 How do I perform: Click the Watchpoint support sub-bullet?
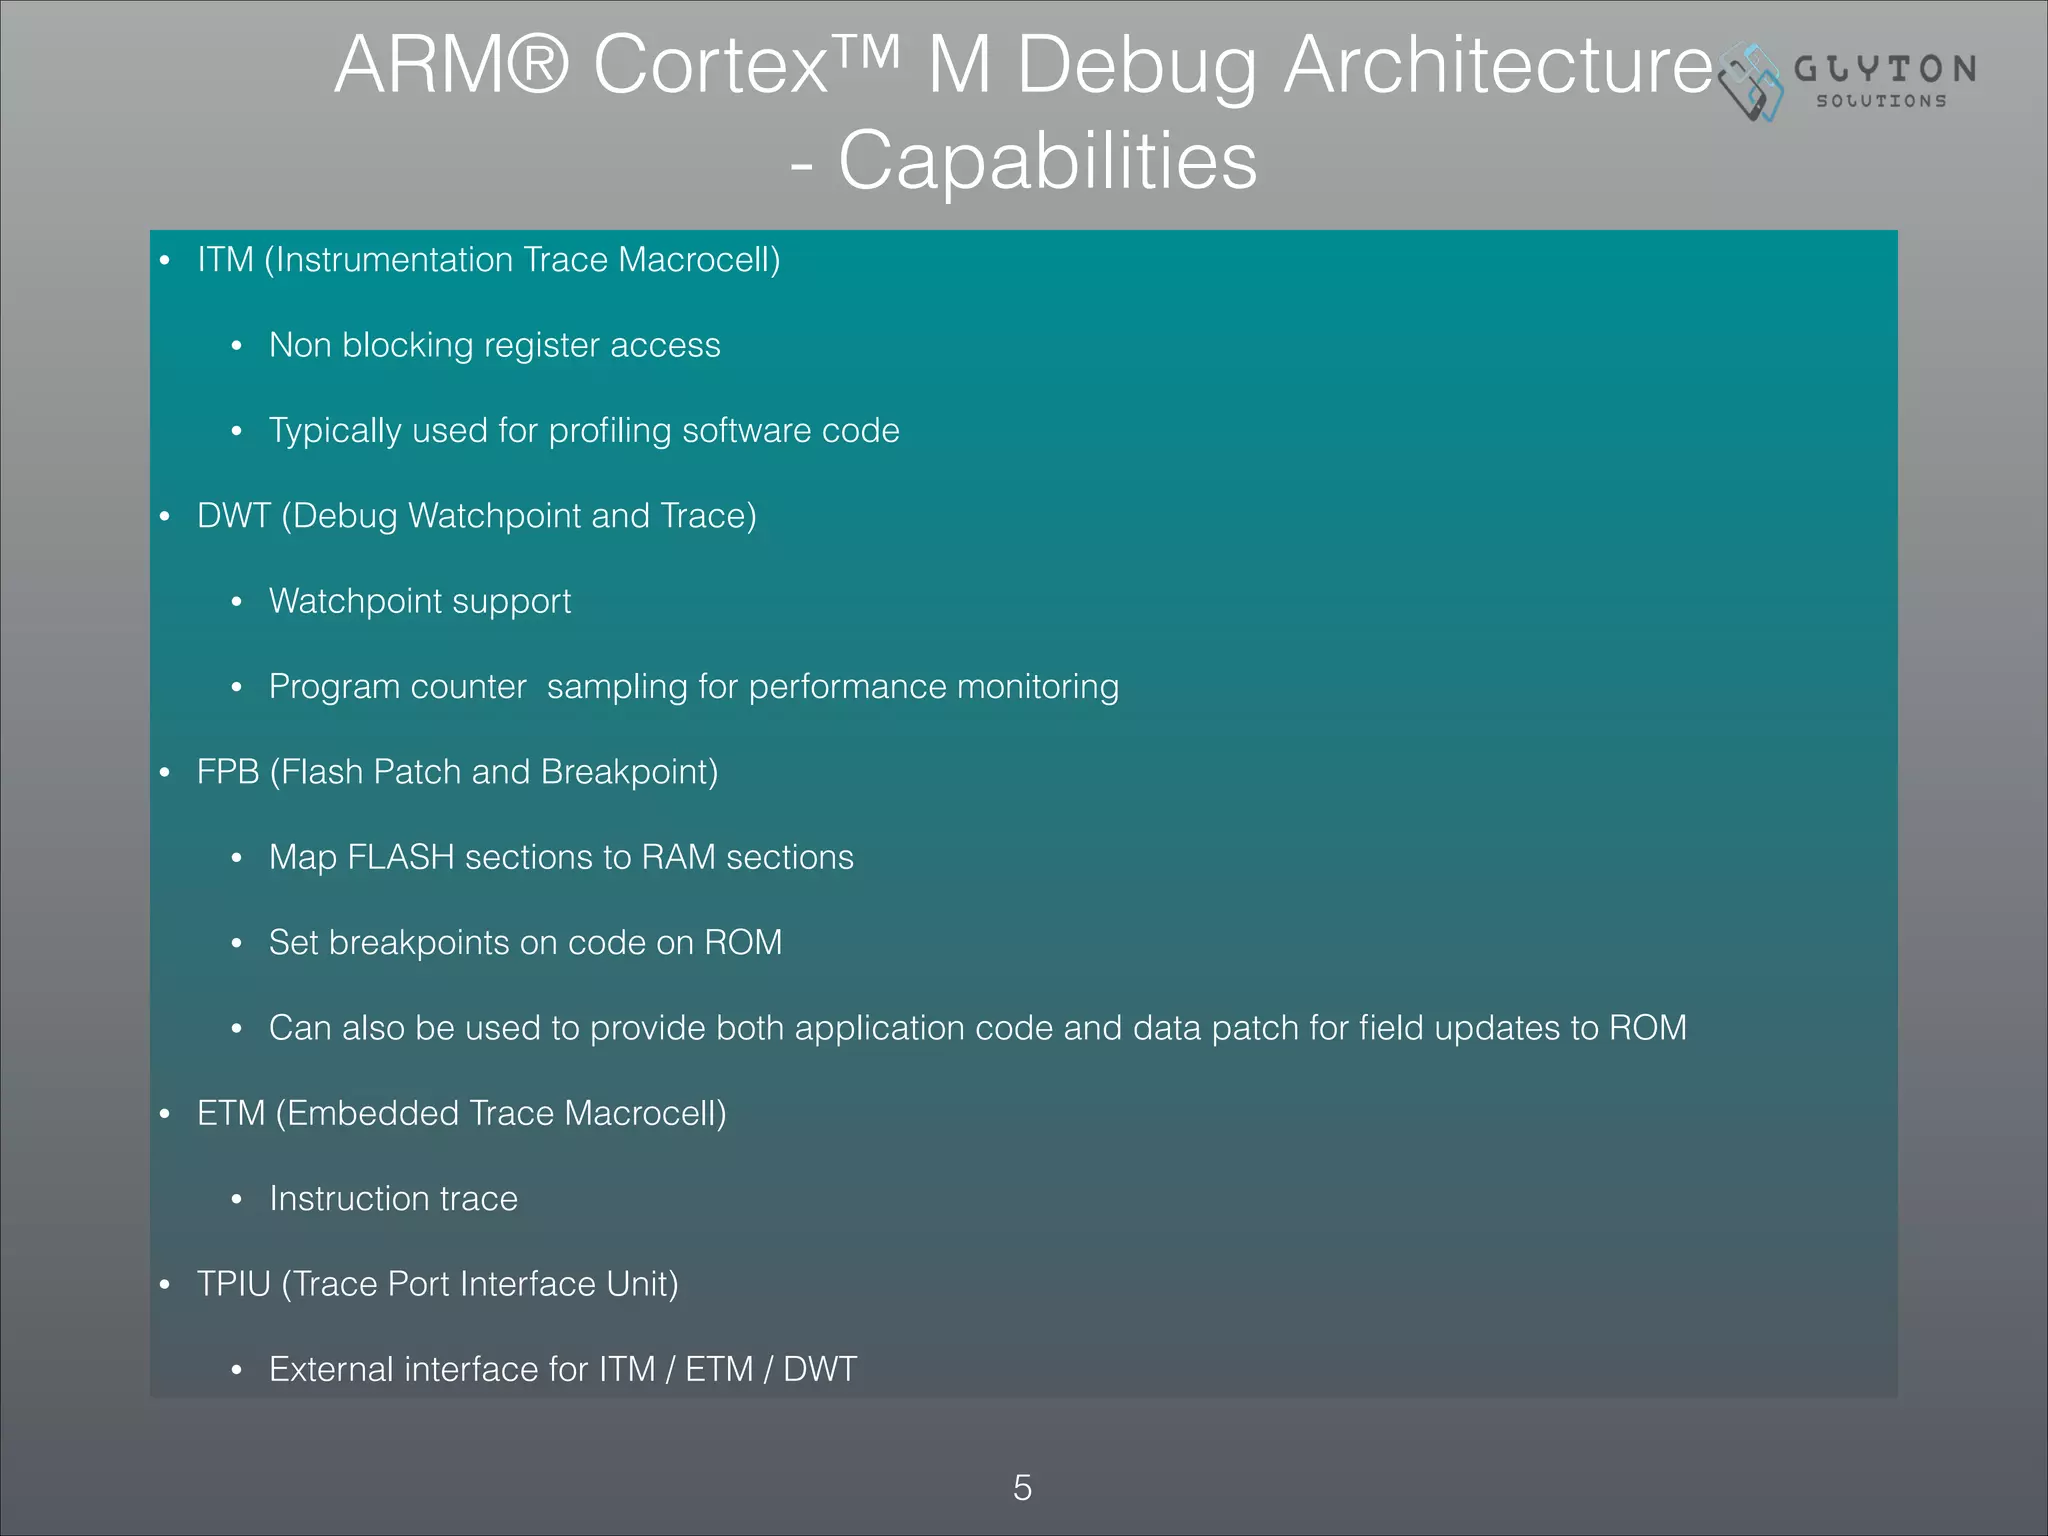pos(420,601)
